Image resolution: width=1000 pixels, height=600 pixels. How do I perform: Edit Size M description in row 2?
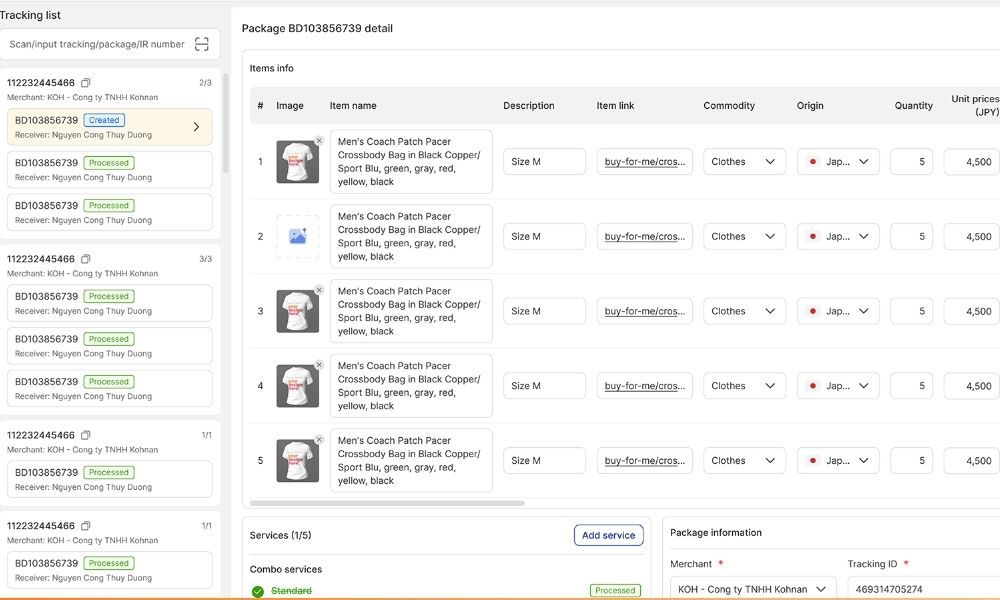click(544, 236)
